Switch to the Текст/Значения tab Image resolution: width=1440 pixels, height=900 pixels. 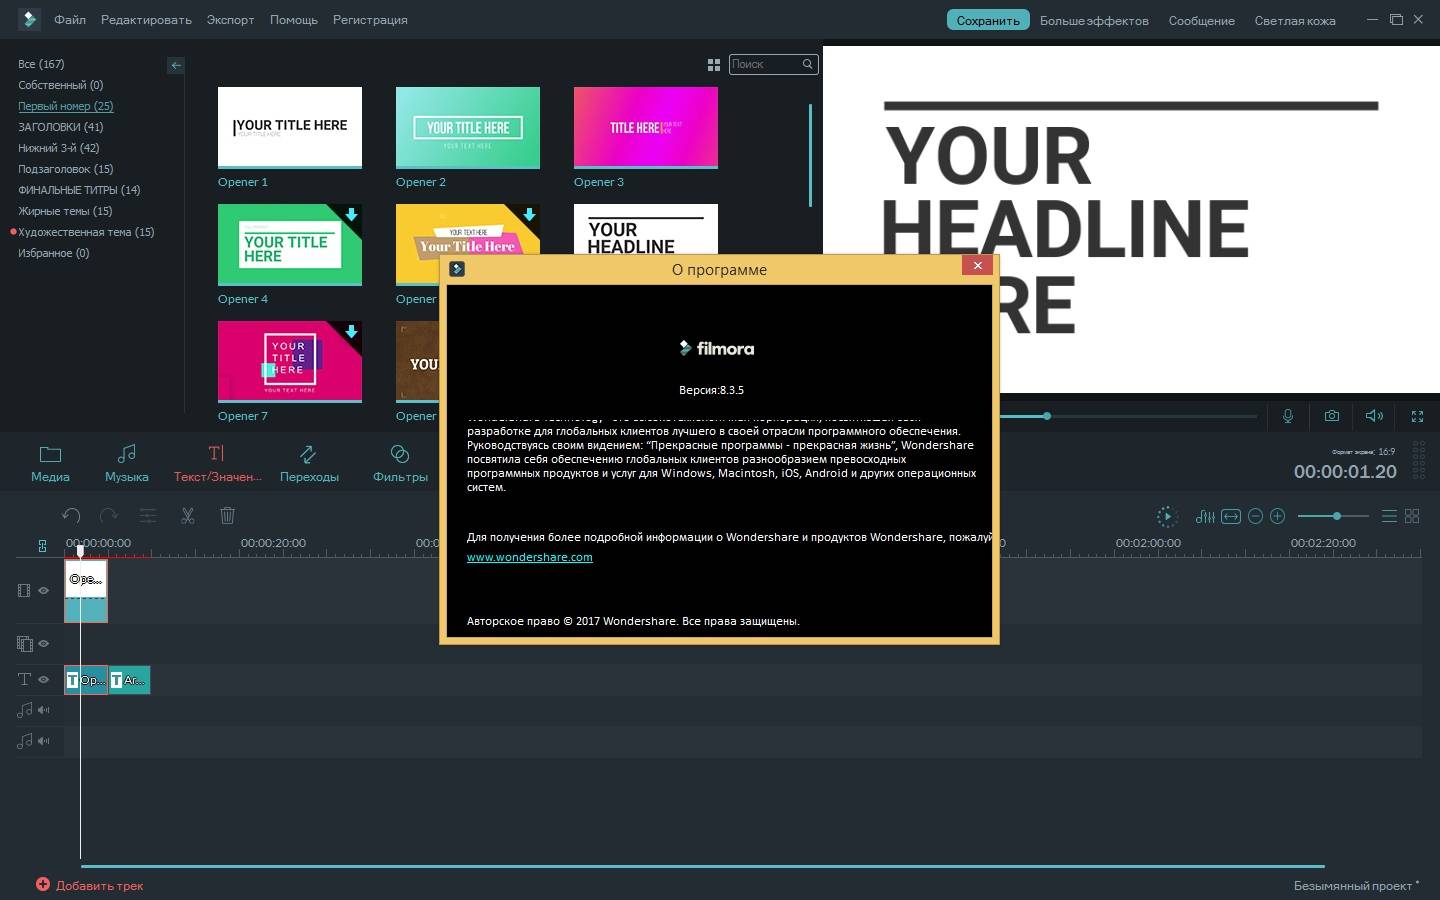pos(217,464)
